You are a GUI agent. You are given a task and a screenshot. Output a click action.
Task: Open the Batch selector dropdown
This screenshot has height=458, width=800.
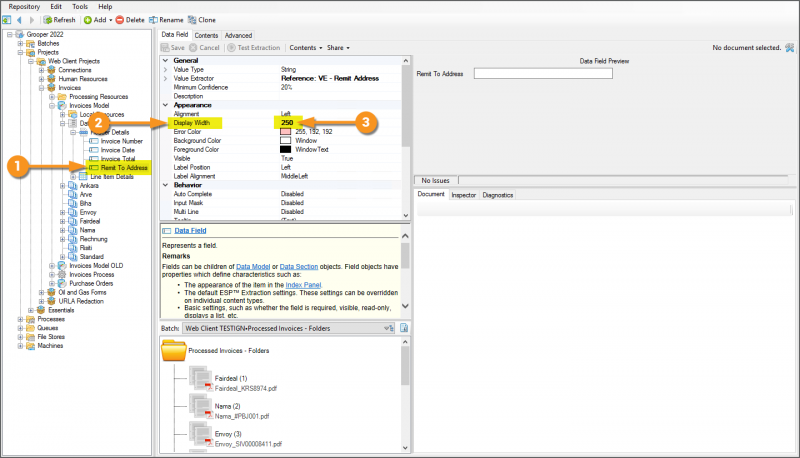click(389, 327)
